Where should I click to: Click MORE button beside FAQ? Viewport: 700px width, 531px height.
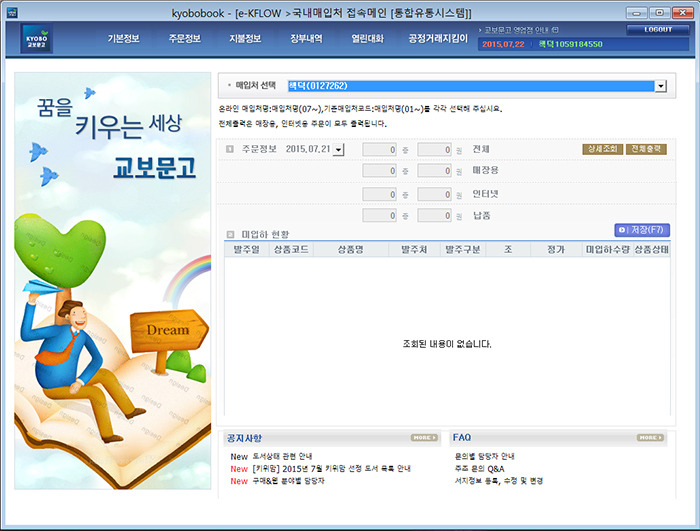pos(650,438)
